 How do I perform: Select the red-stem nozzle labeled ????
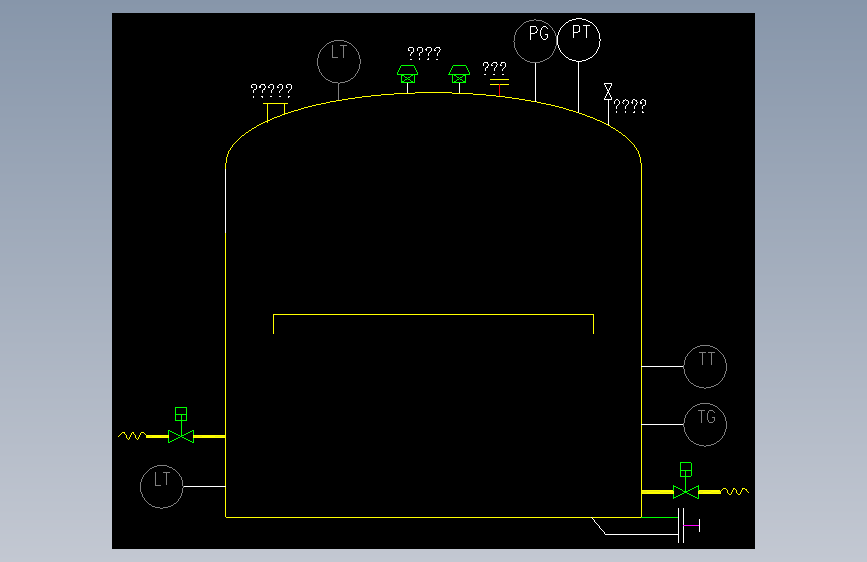499,87
